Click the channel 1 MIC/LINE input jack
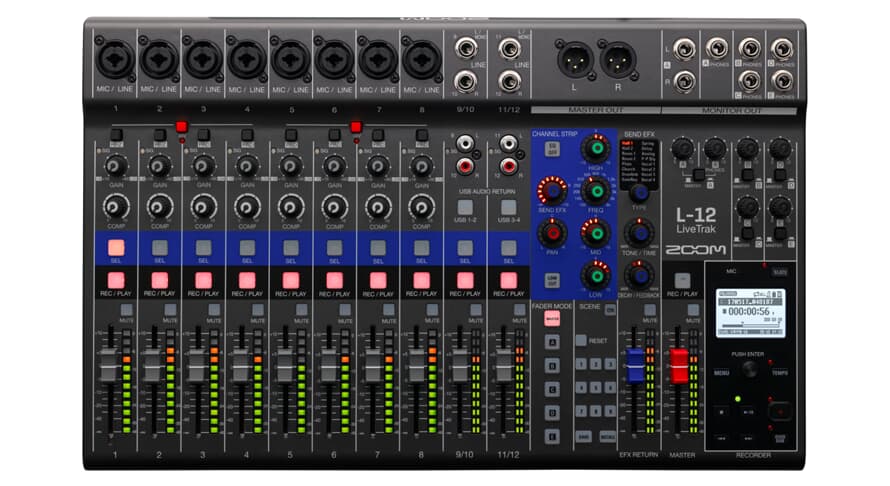This screenshot has width=890, height=486. point(116,59)
